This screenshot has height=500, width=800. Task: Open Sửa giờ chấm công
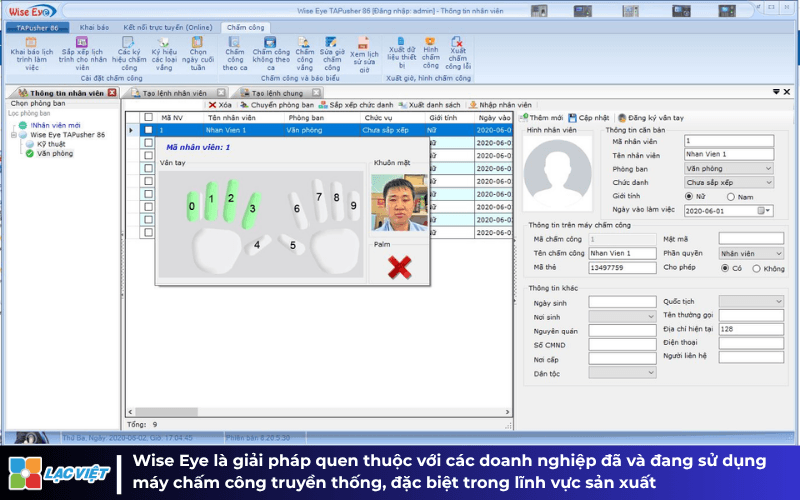click(x=332, y=54)
